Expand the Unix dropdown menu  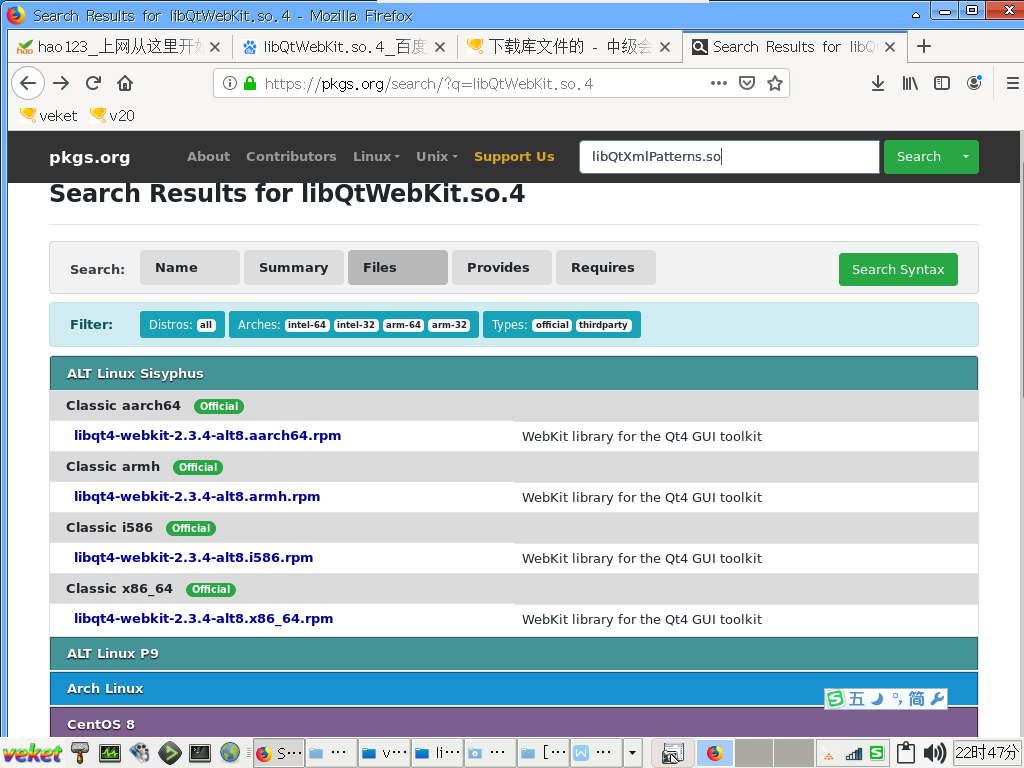point(437,157)
